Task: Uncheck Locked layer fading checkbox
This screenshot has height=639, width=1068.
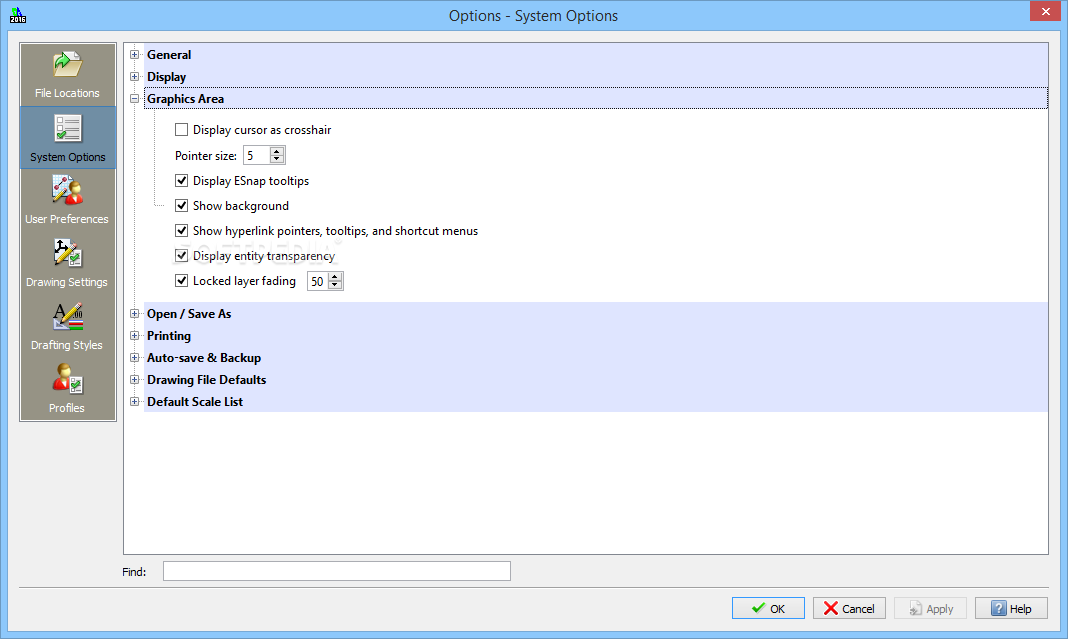Action: [181, 281]
